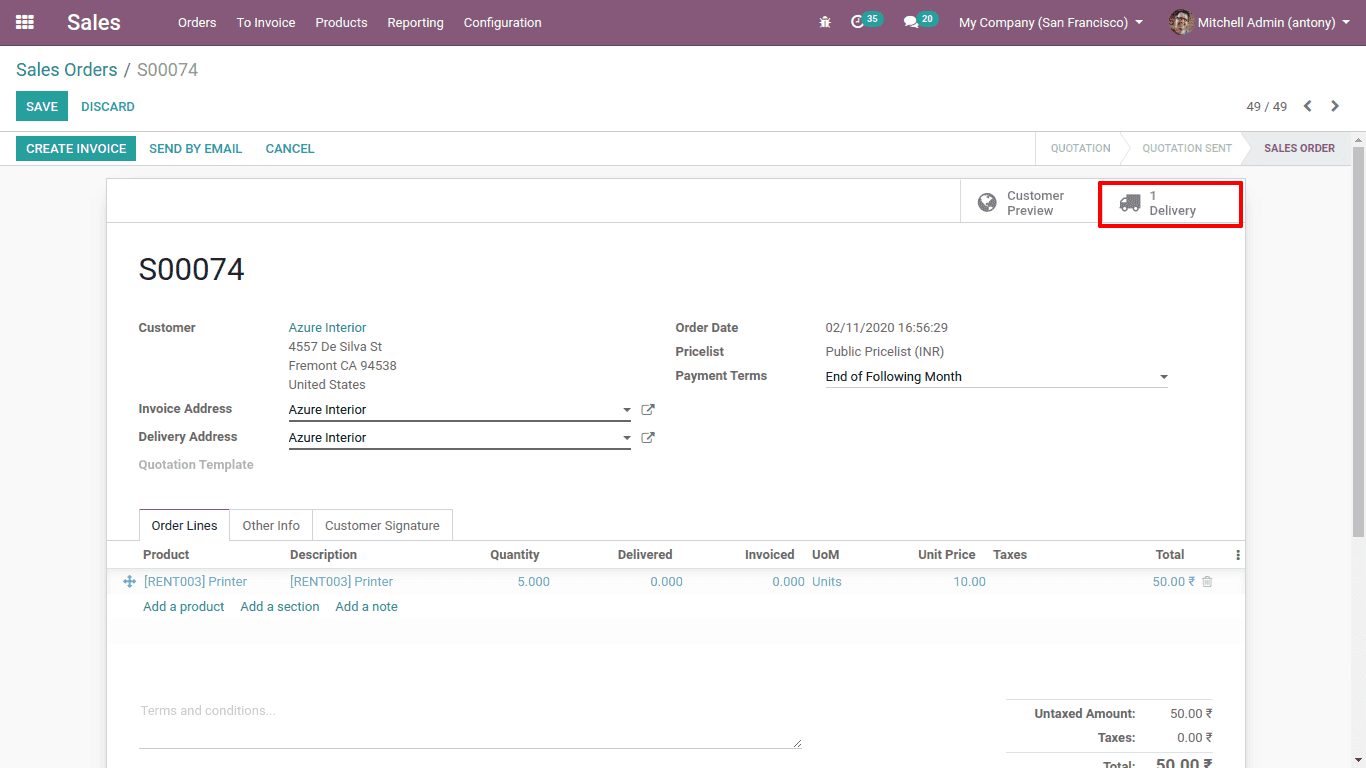
Task: Open company switcher My Company dropdown
Action: (x=1051, y=22)
